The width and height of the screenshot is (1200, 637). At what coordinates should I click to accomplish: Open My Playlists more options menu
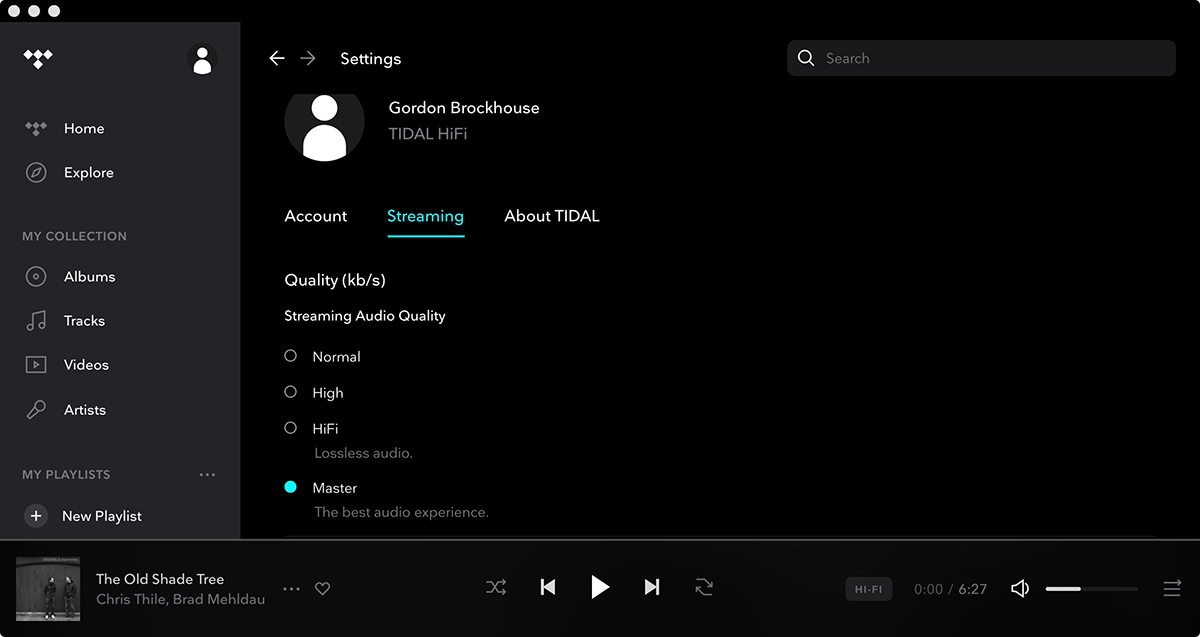(x=207, y=475)
